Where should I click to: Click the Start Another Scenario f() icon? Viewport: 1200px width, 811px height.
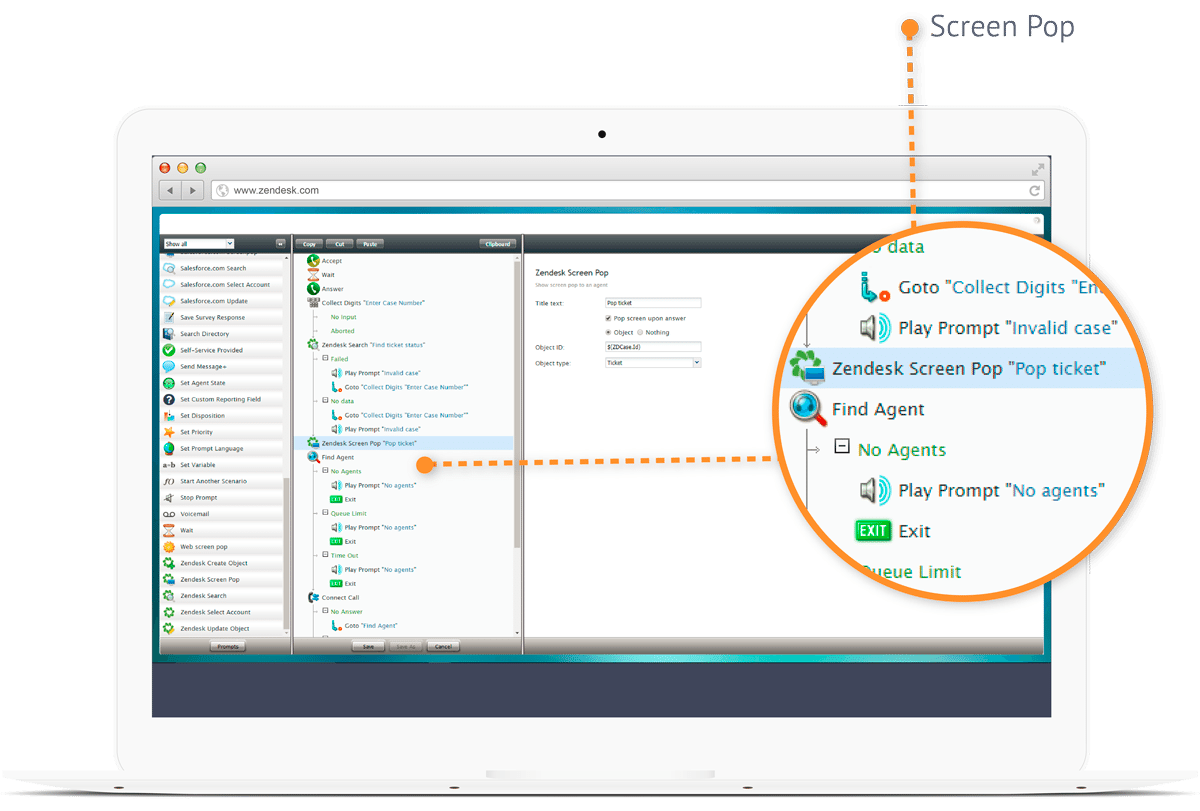[169, 481]
